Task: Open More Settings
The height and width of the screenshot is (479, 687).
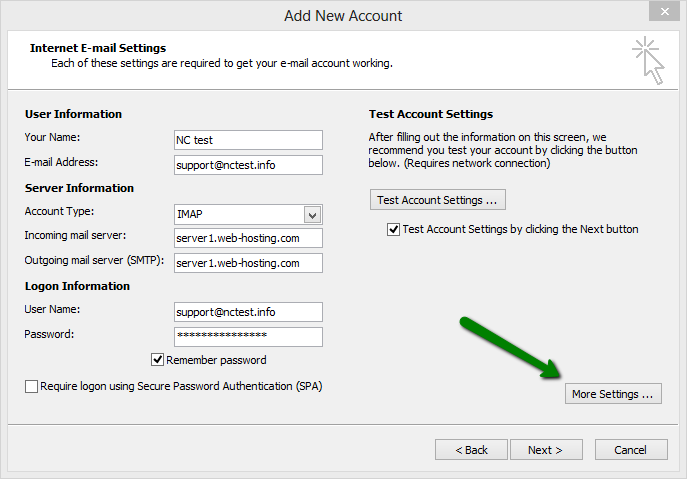Action: pyautogui.click(x=612, y=394)
